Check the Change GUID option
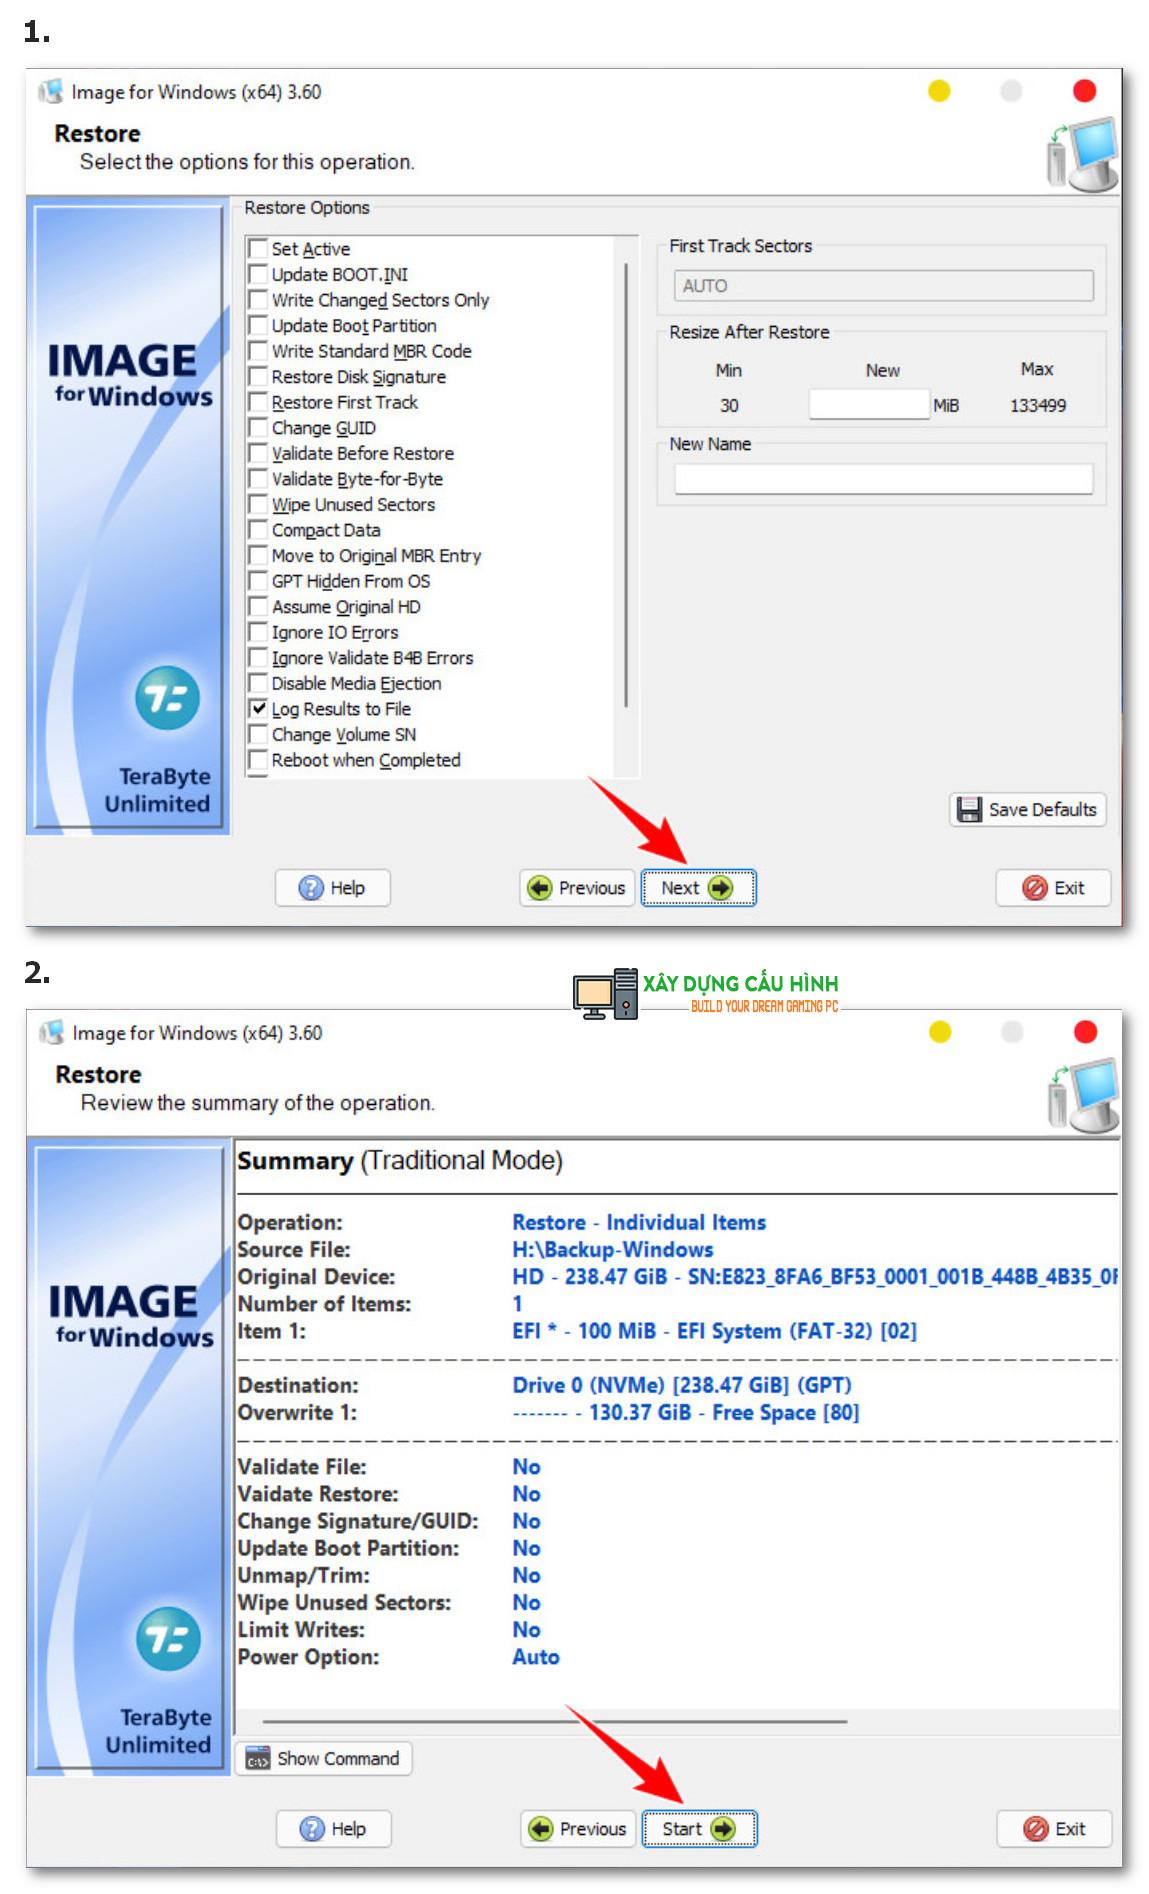 [x=258, y=427]
